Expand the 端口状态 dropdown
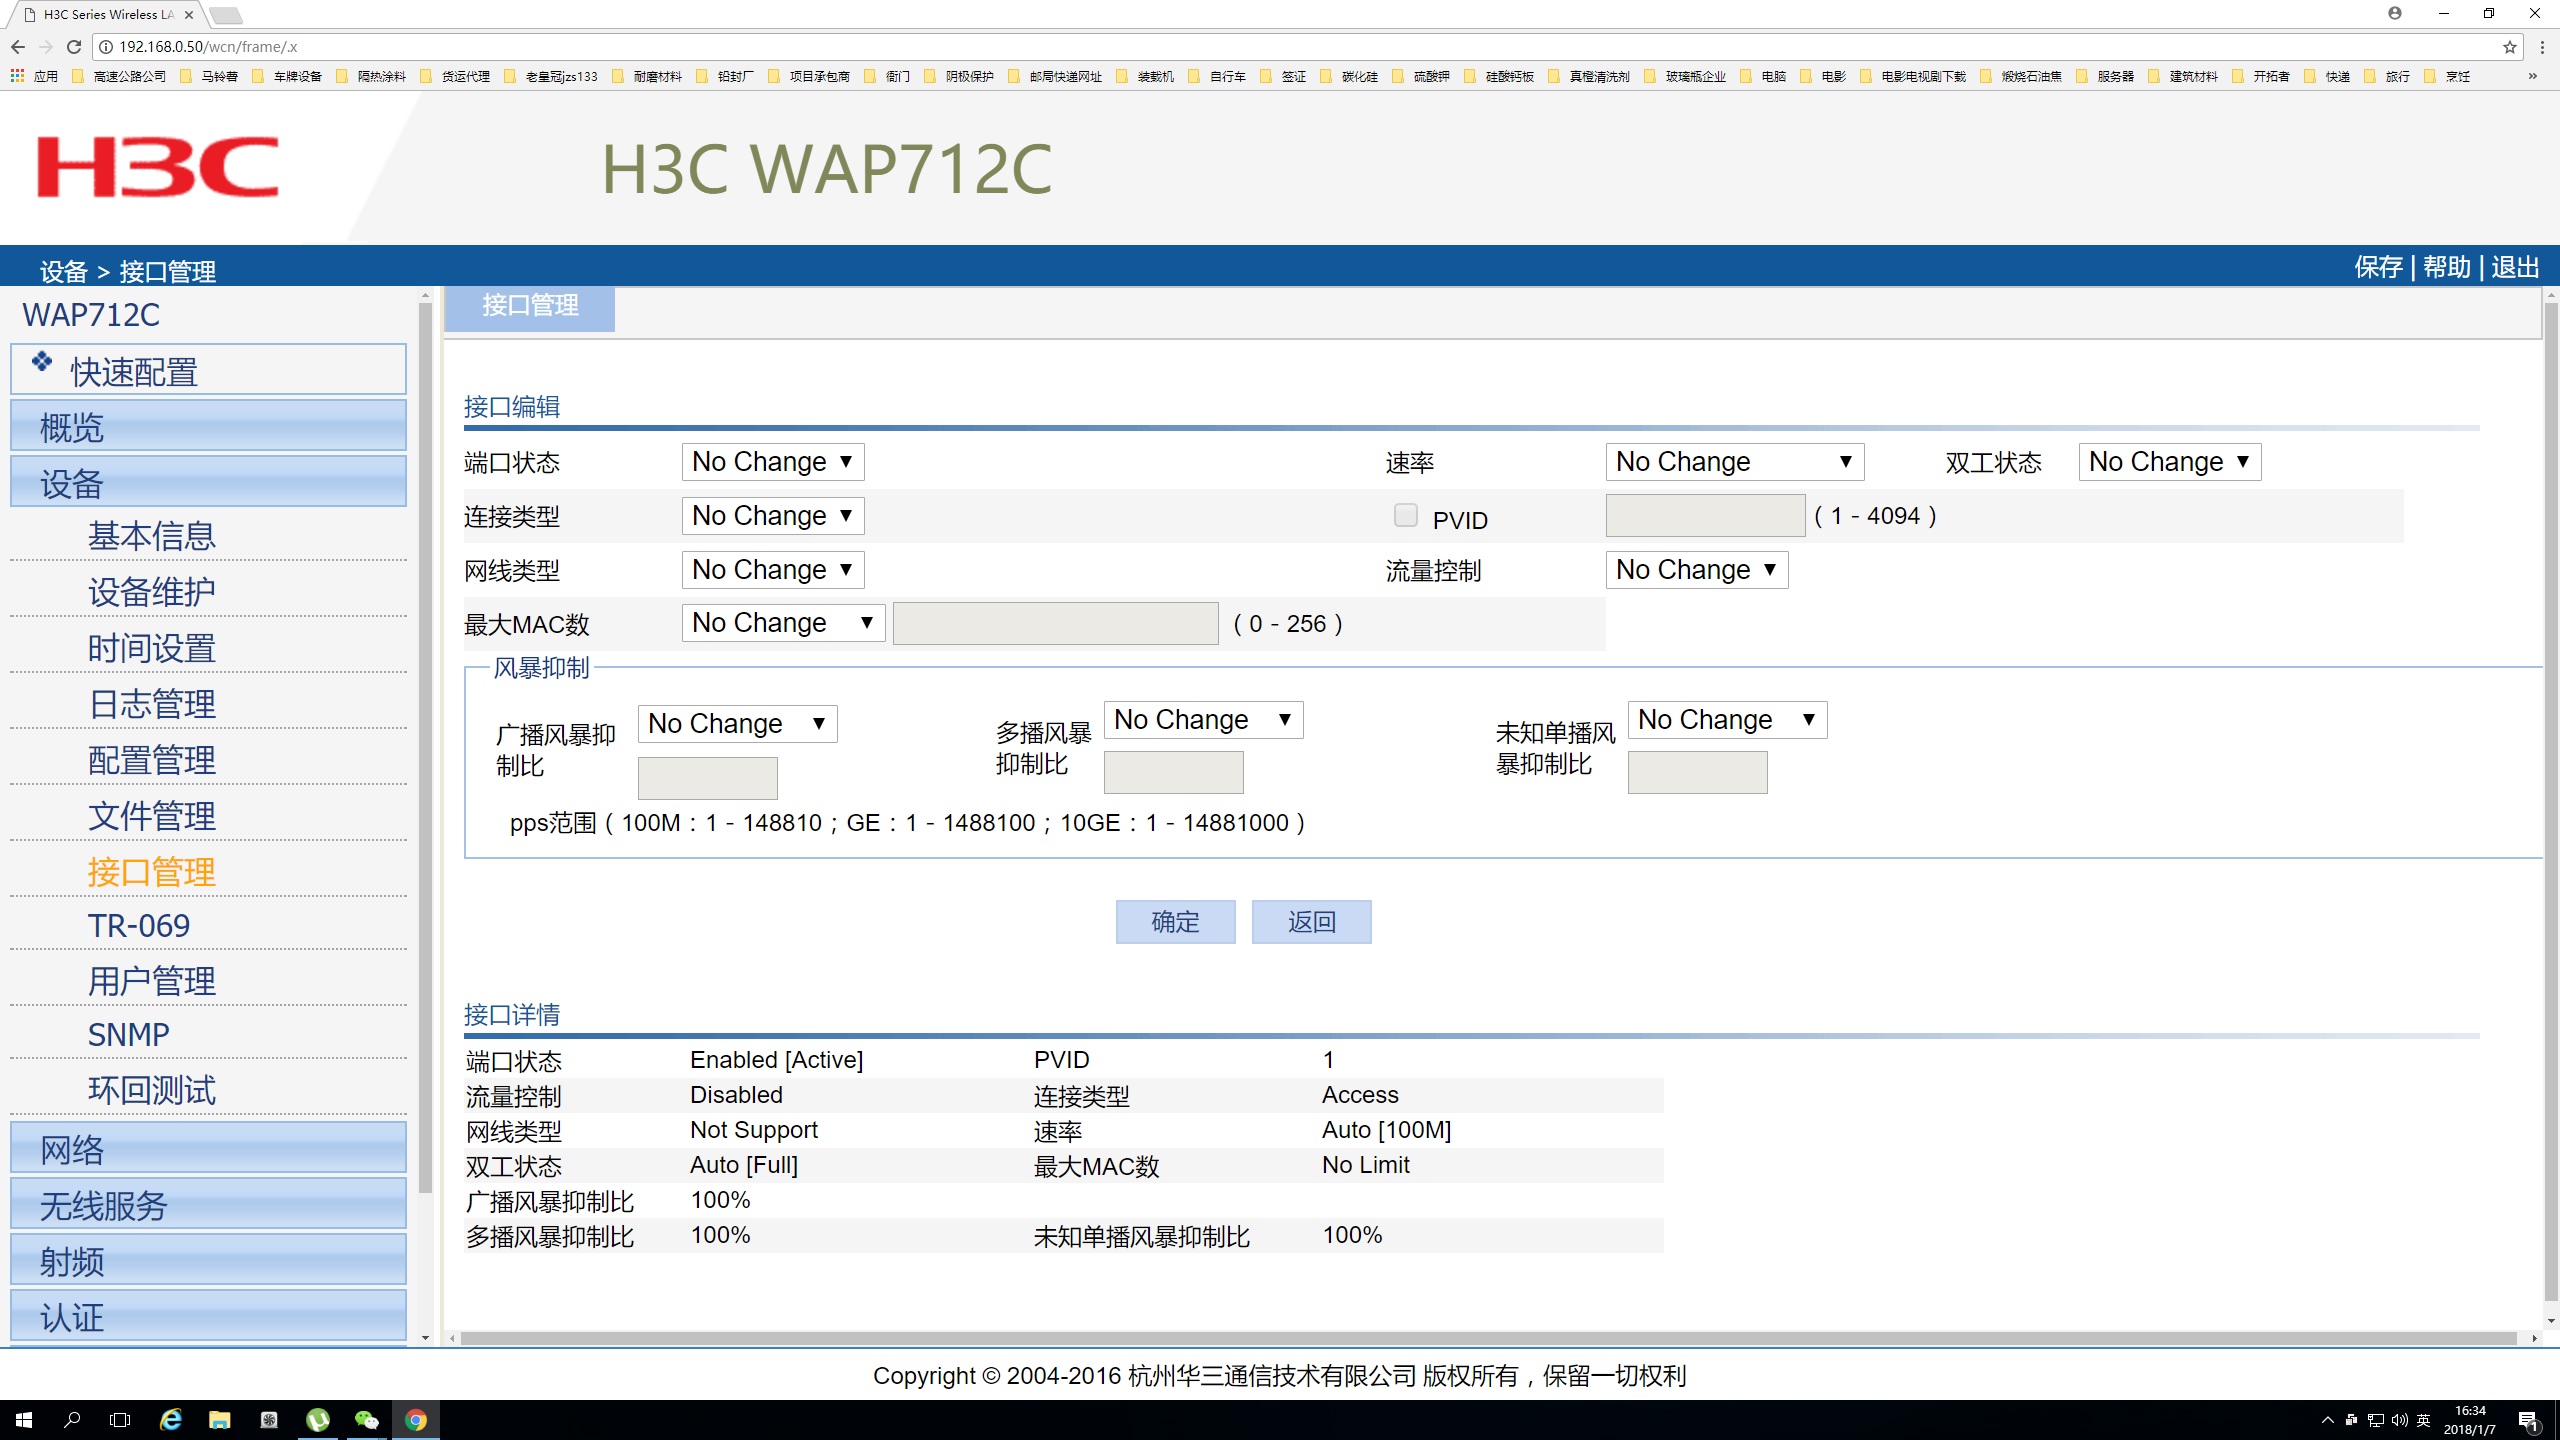This screenshot has height=1440, width=2560. tap(772, 462)
